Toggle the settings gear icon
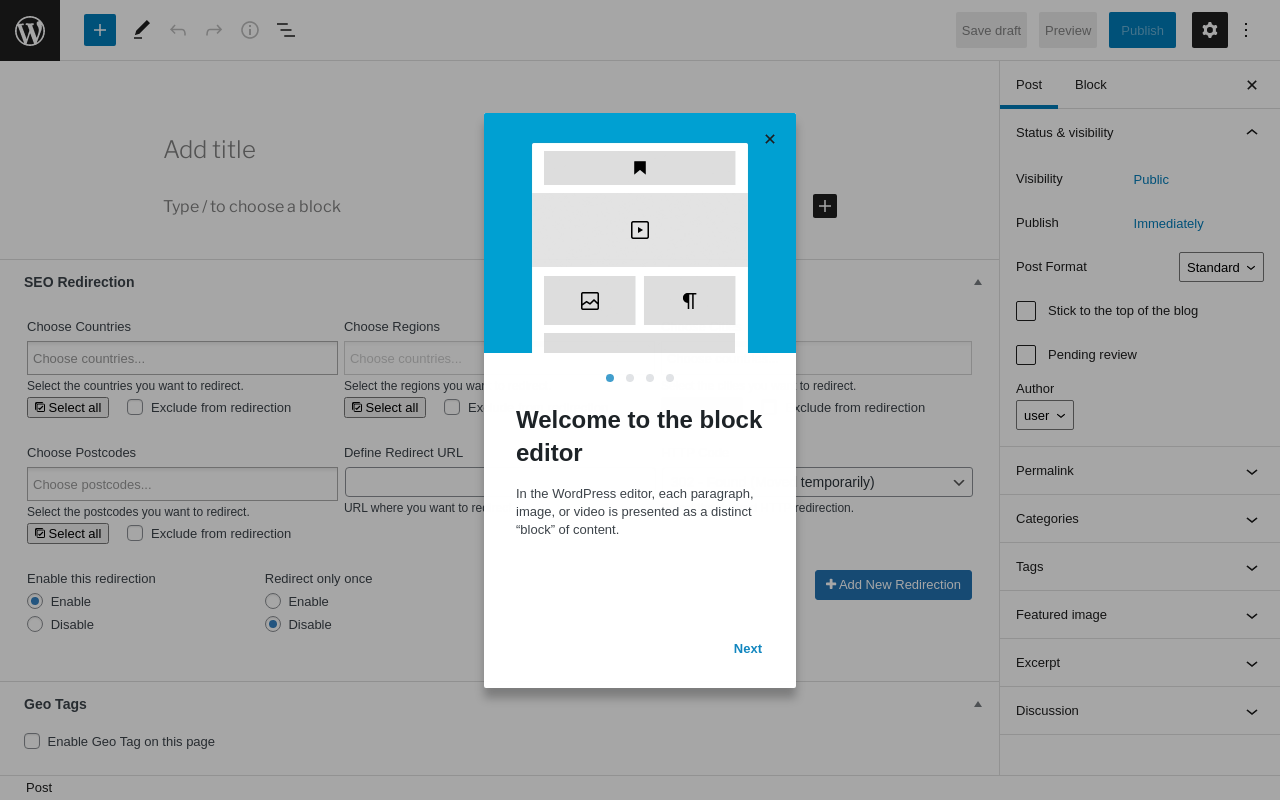This screenshot has height=800, width=1280. point(1210,30)
